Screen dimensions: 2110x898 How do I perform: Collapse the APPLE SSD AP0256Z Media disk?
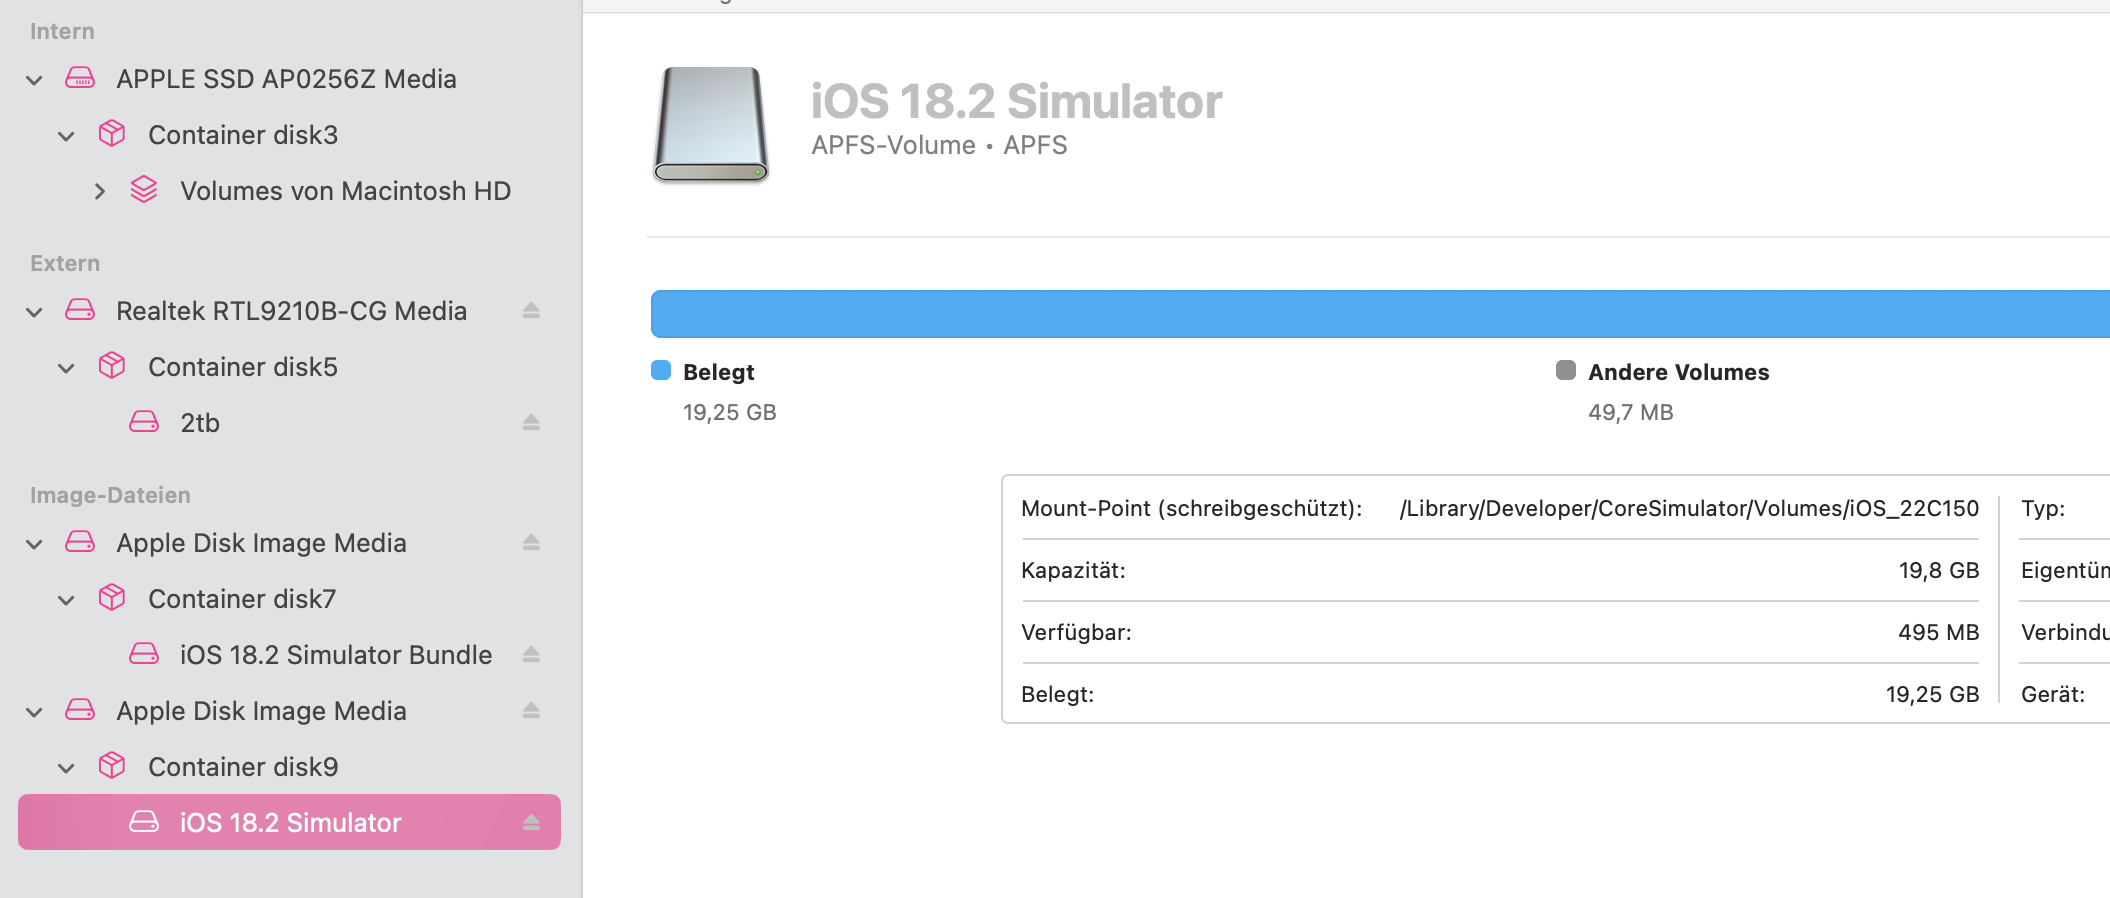35,80
